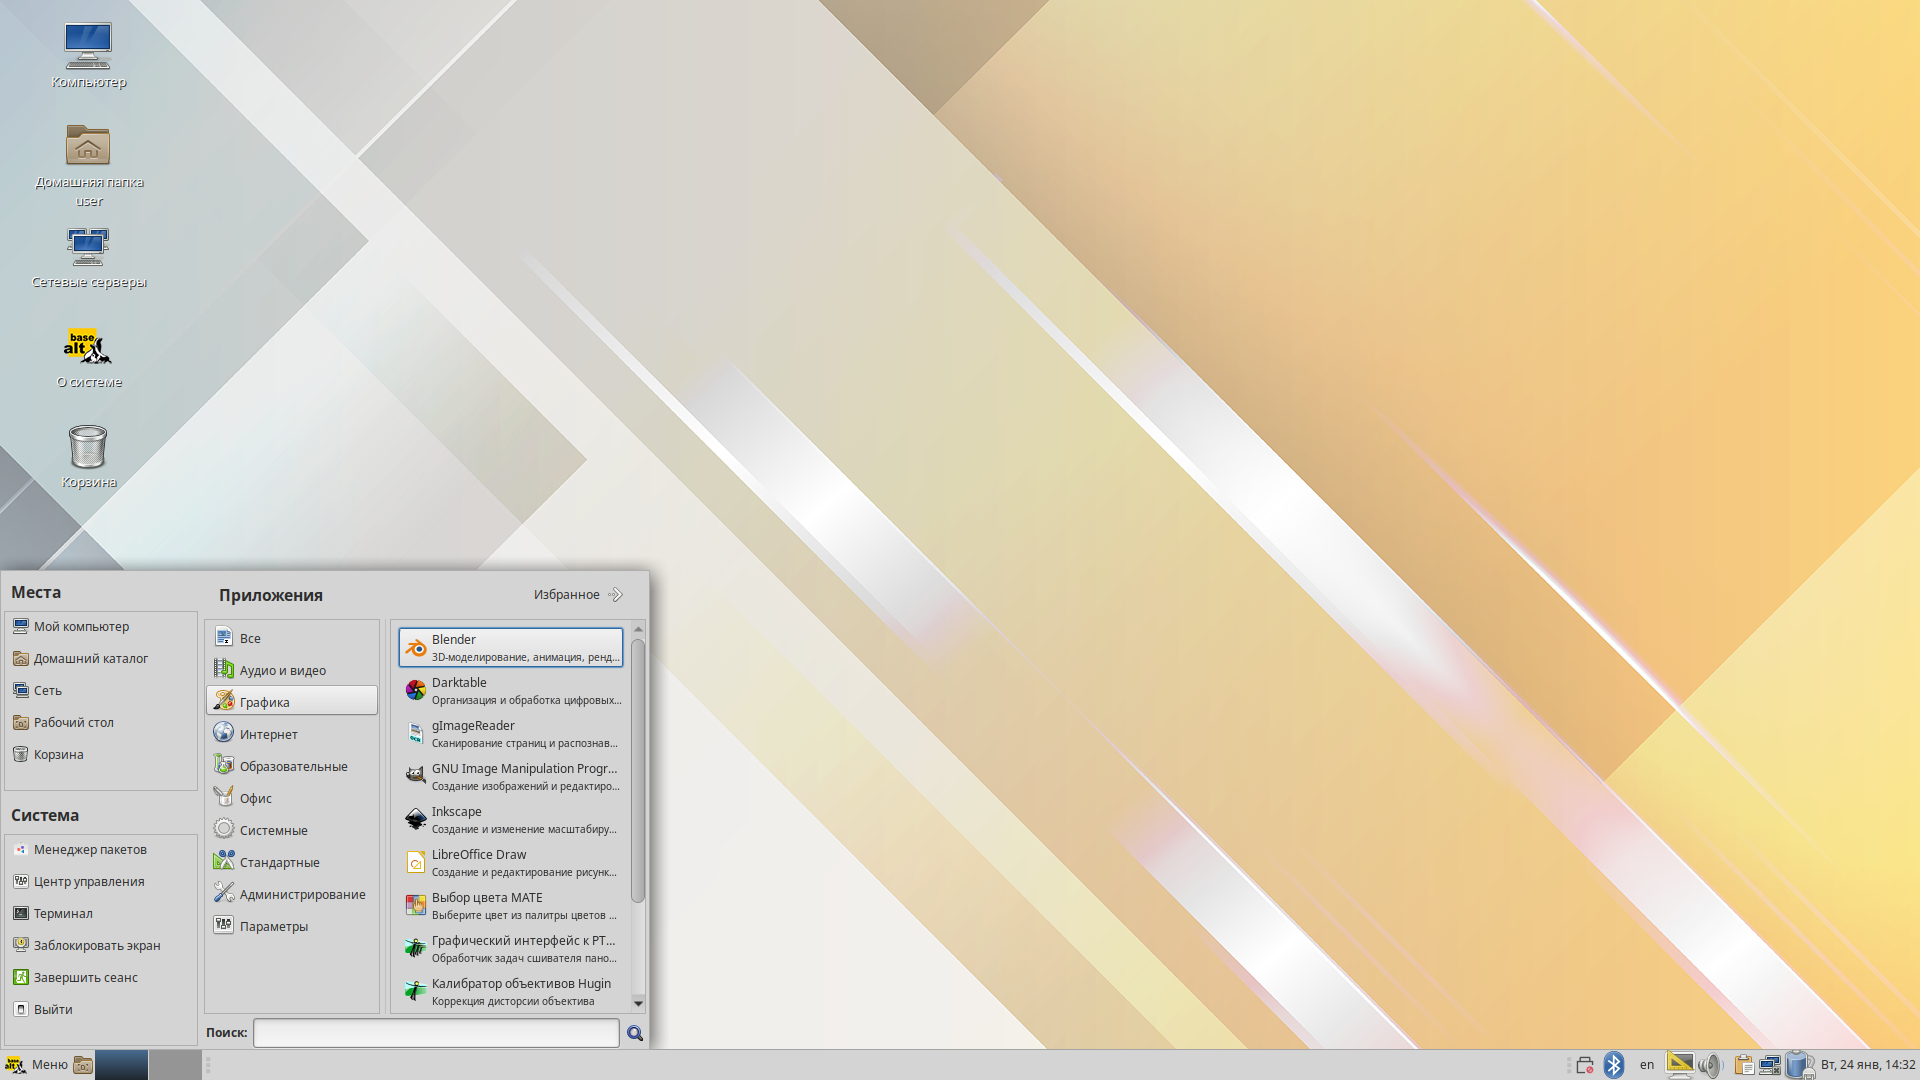Viewport: 1920px width, 1080px height.
Task: Open Darktable photo application
Action: [510, 690]
